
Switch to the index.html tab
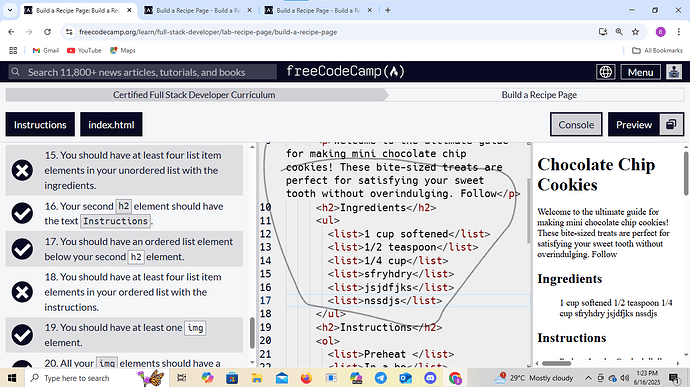click(x=111, y=125)
